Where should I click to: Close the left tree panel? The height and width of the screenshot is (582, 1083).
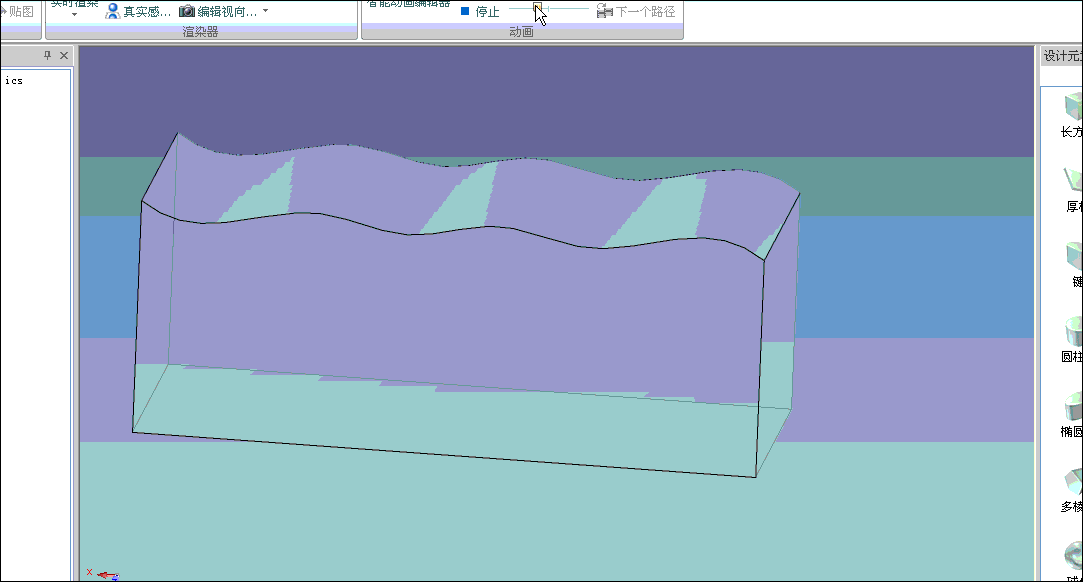pyautogui.click(x=64, y=56)
